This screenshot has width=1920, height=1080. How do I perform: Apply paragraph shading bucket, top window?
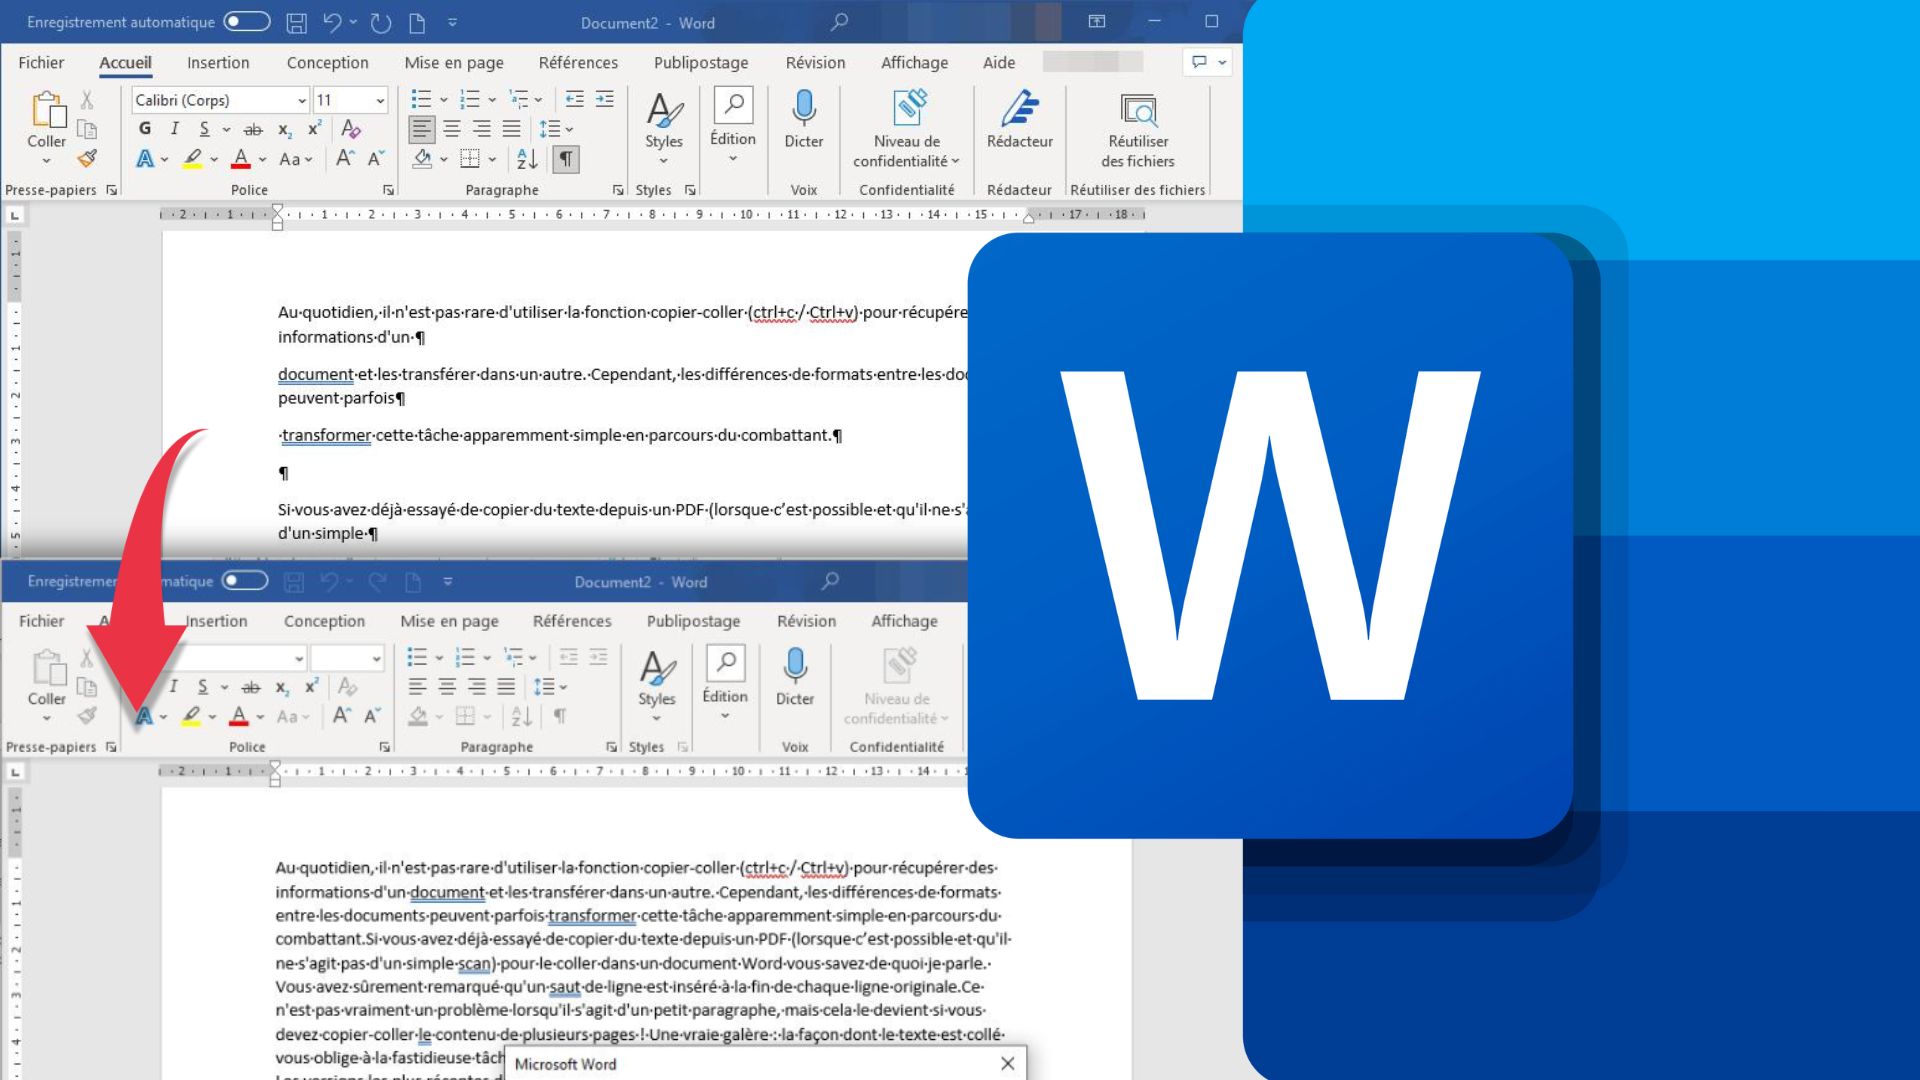[422, 159]
